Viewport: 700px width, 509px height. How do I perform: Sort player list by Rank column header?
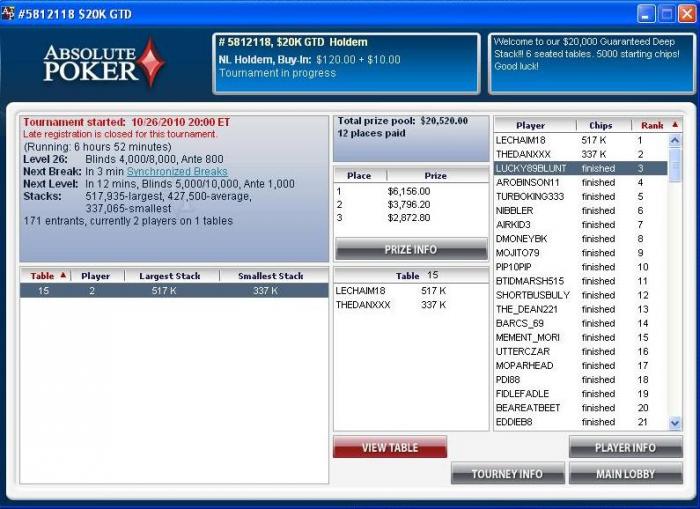pyautogui.click(x=657, y=125)
